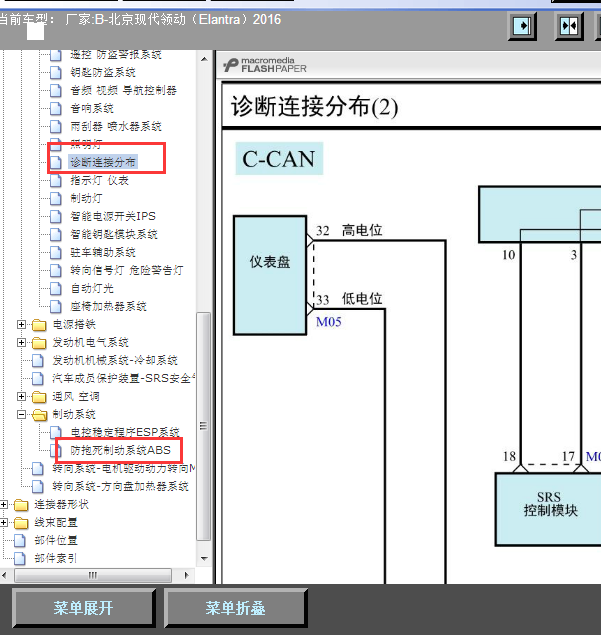601x635 pixels.
Task: Click the 厂家:B-北京现代领动 vehicle model text
Action: 173,19
